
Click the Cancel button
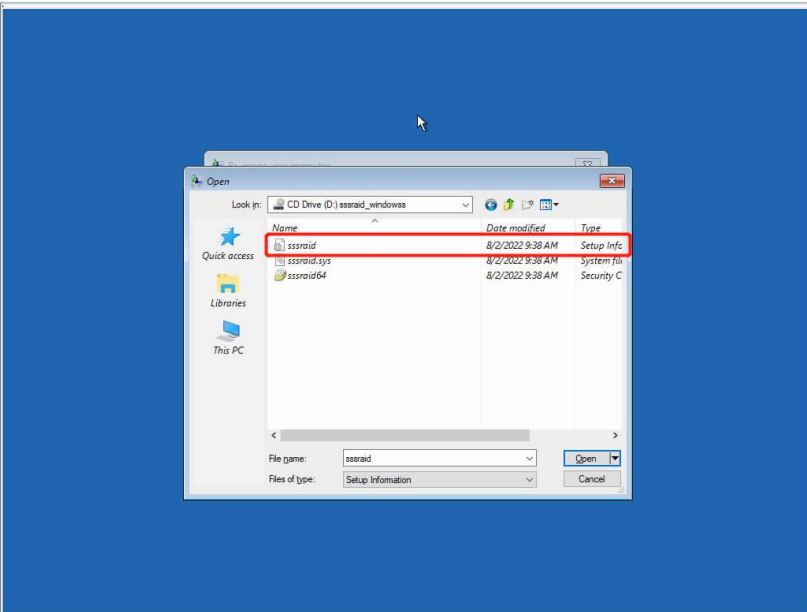click(592, 479)
